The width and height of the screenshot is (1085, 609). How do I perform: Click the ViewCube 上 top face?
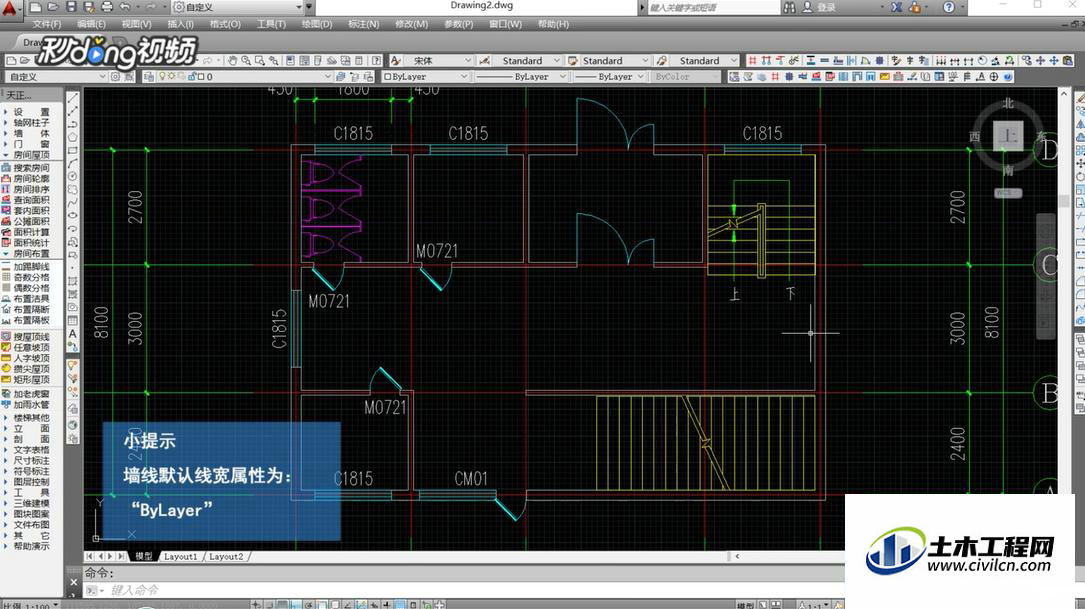tap(1008, 136)
